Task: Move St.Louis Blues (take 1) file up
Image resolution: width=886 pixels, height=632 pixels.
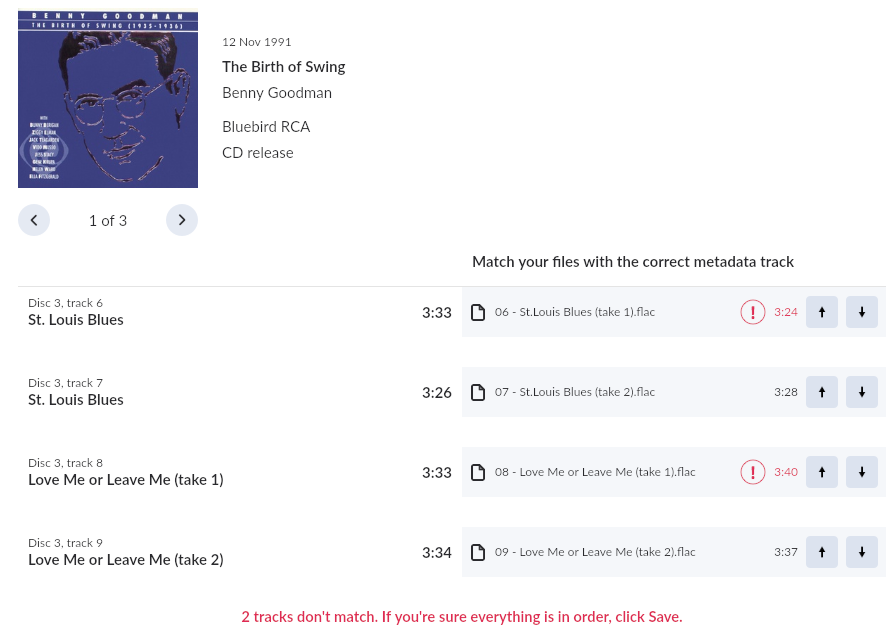Action: 822,312
